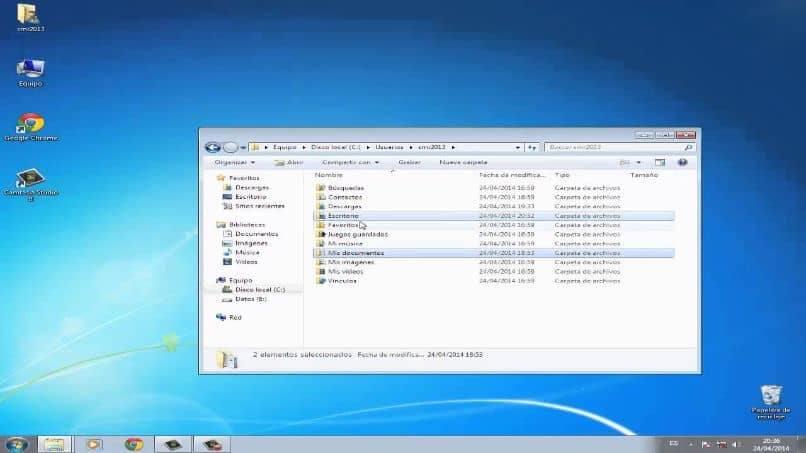The width and height of the screenshot is (806, 453).
Task: Click the Abrir toolbar button
Action: [x=289, y=162]
